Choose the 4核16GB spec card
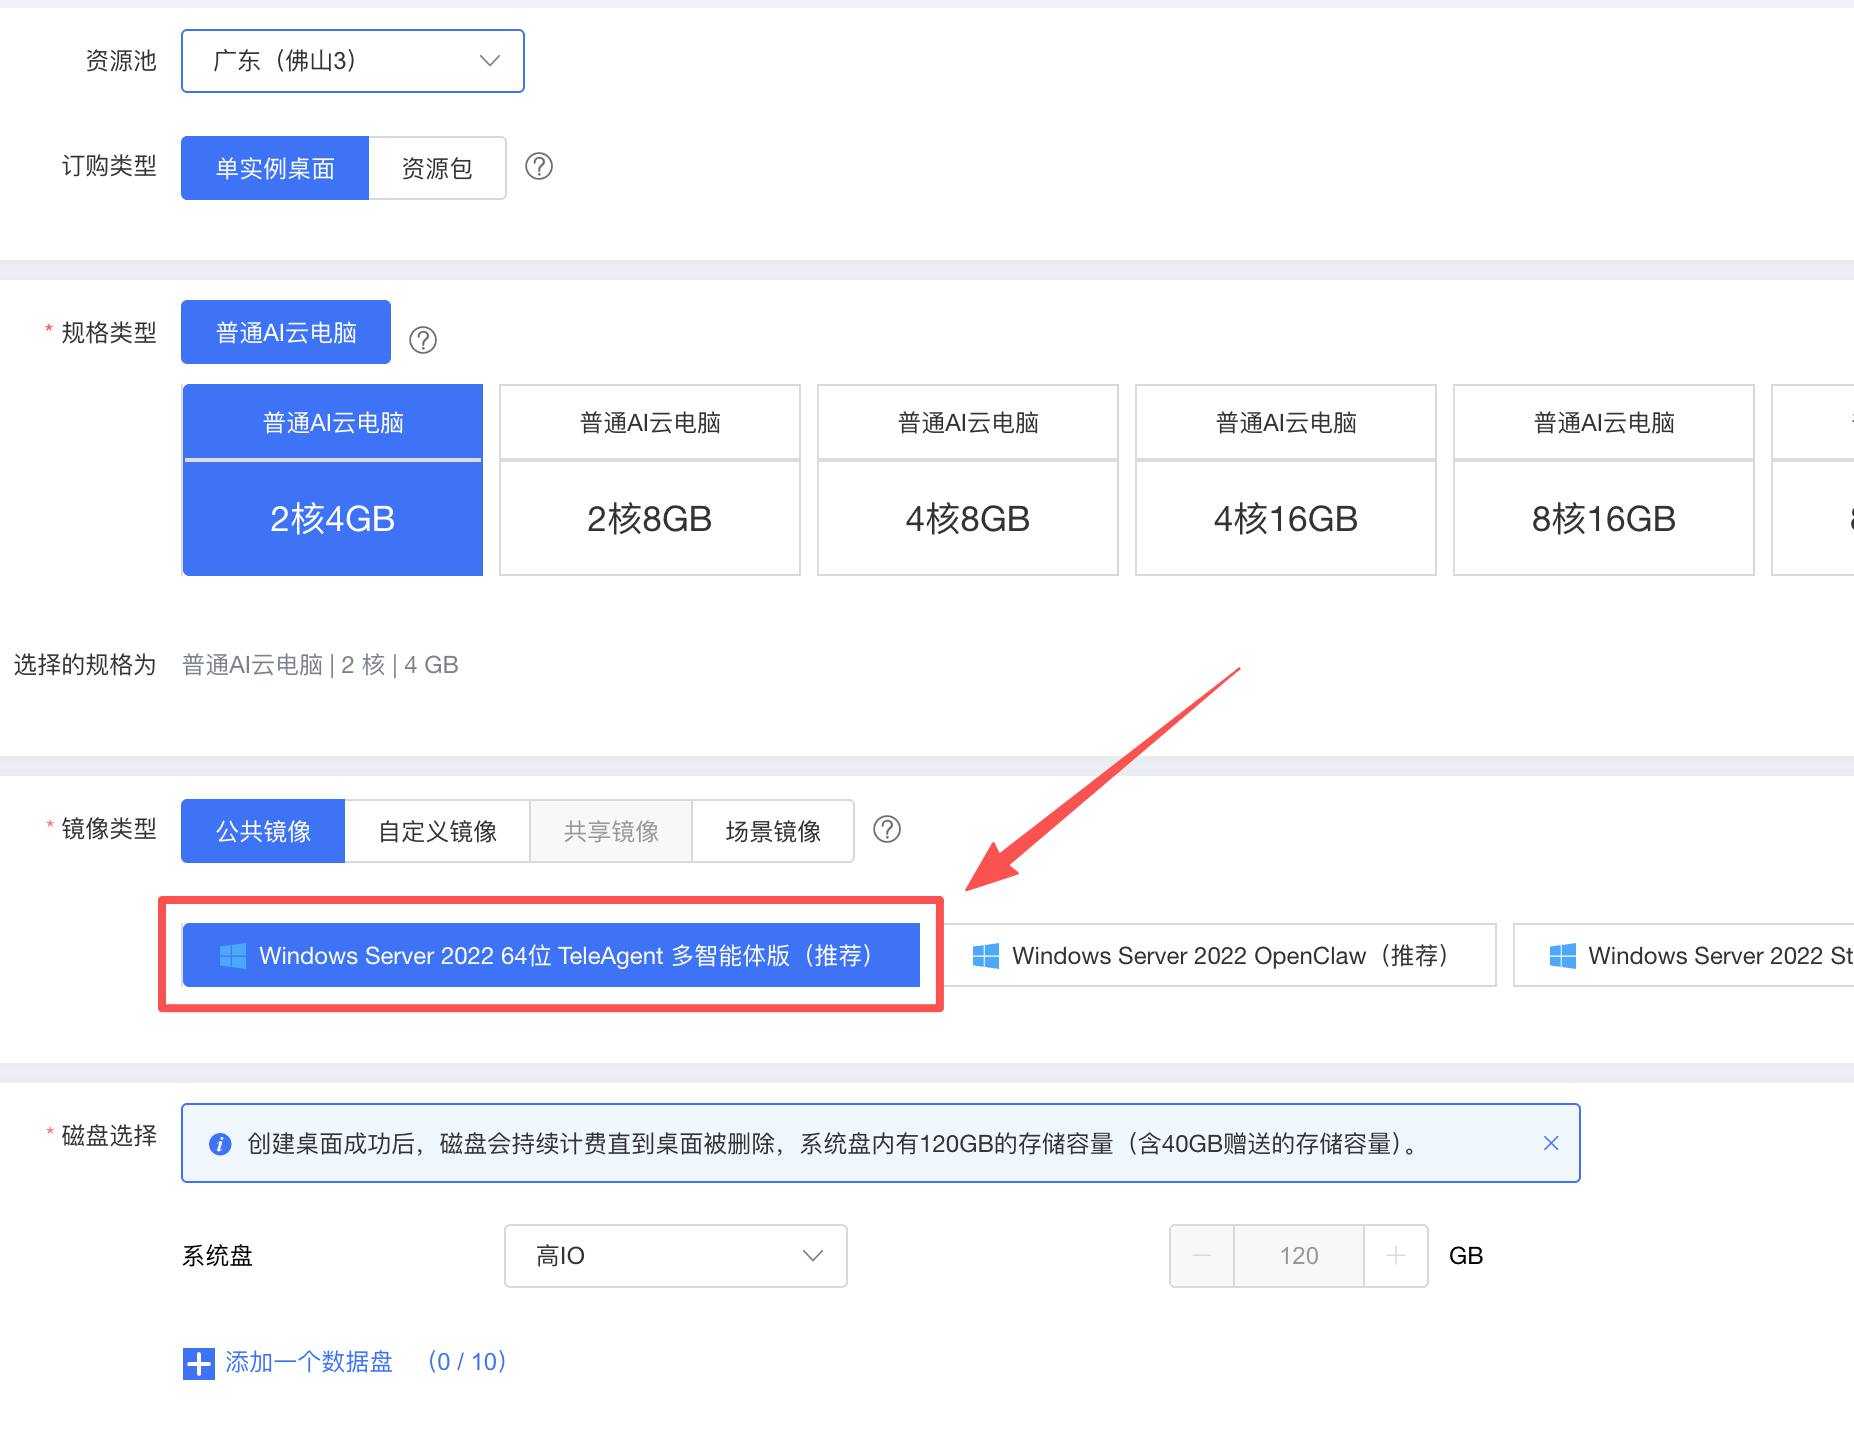This screenshot has height=1436, width=1854. [1286, 480]
